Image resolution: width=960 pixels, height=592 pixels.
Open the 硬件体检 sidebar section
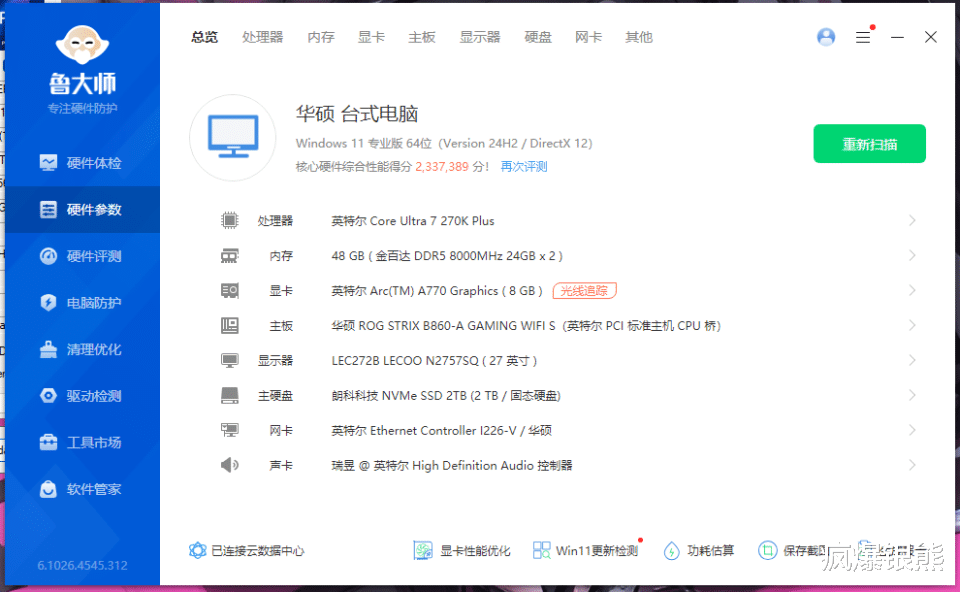pyautogui.click(x=81, y=163)
